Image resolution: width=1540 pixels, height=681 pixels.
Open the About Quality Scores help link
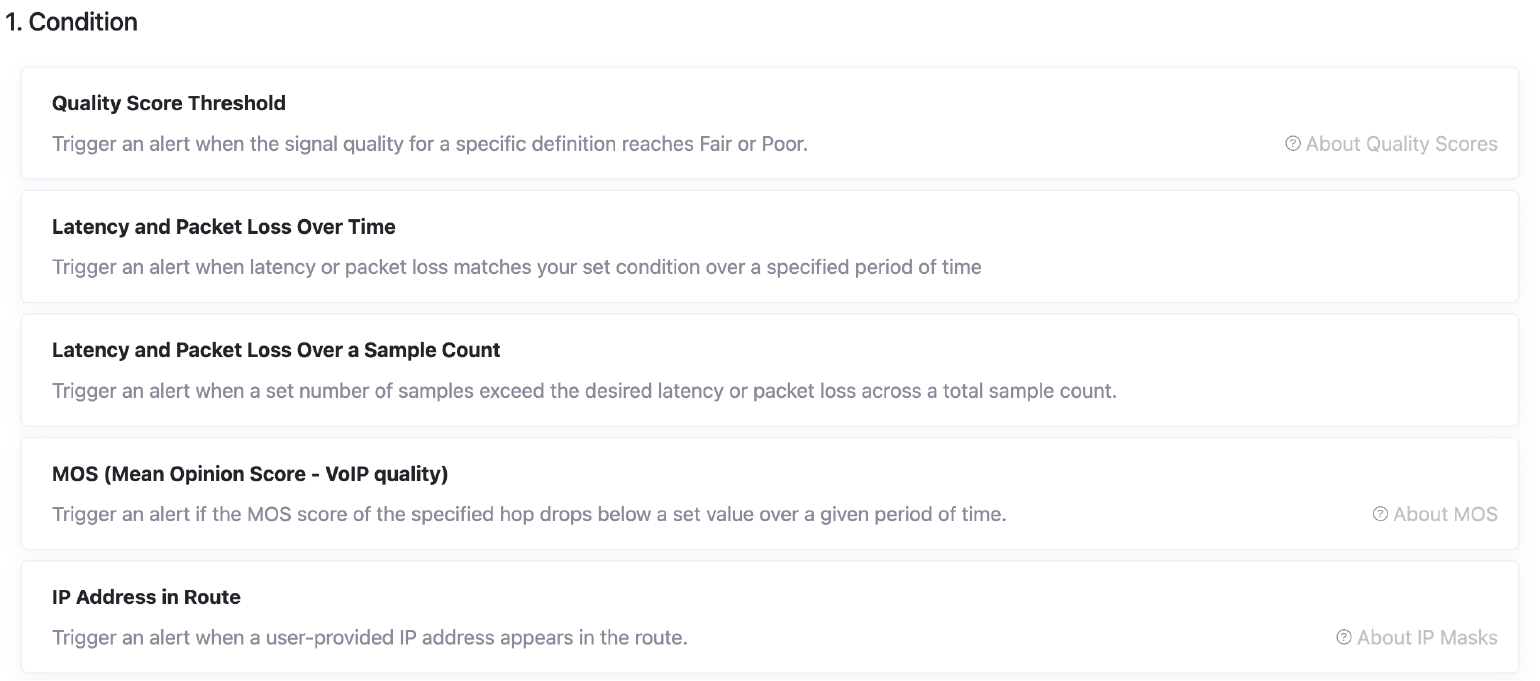pos(1403,144)
